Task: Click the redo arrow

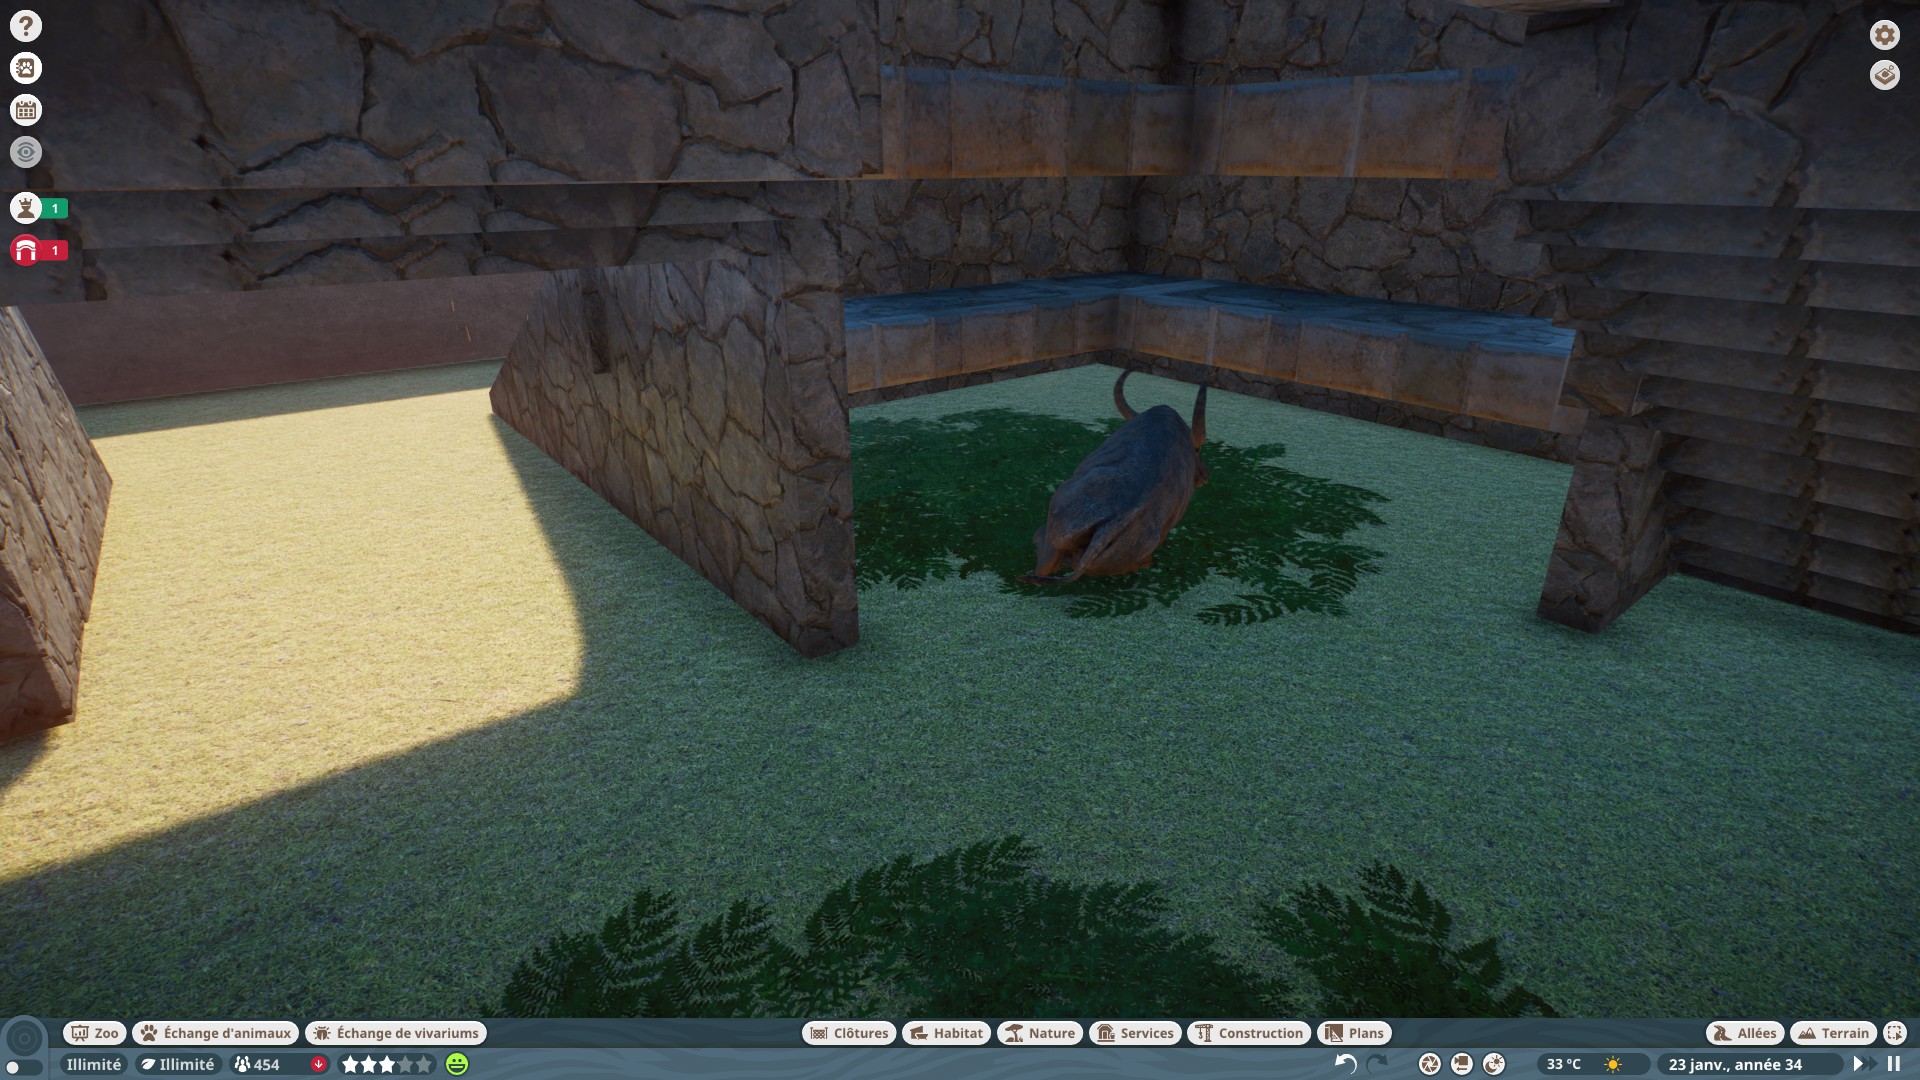Action: click(x=1378, y=1064)
